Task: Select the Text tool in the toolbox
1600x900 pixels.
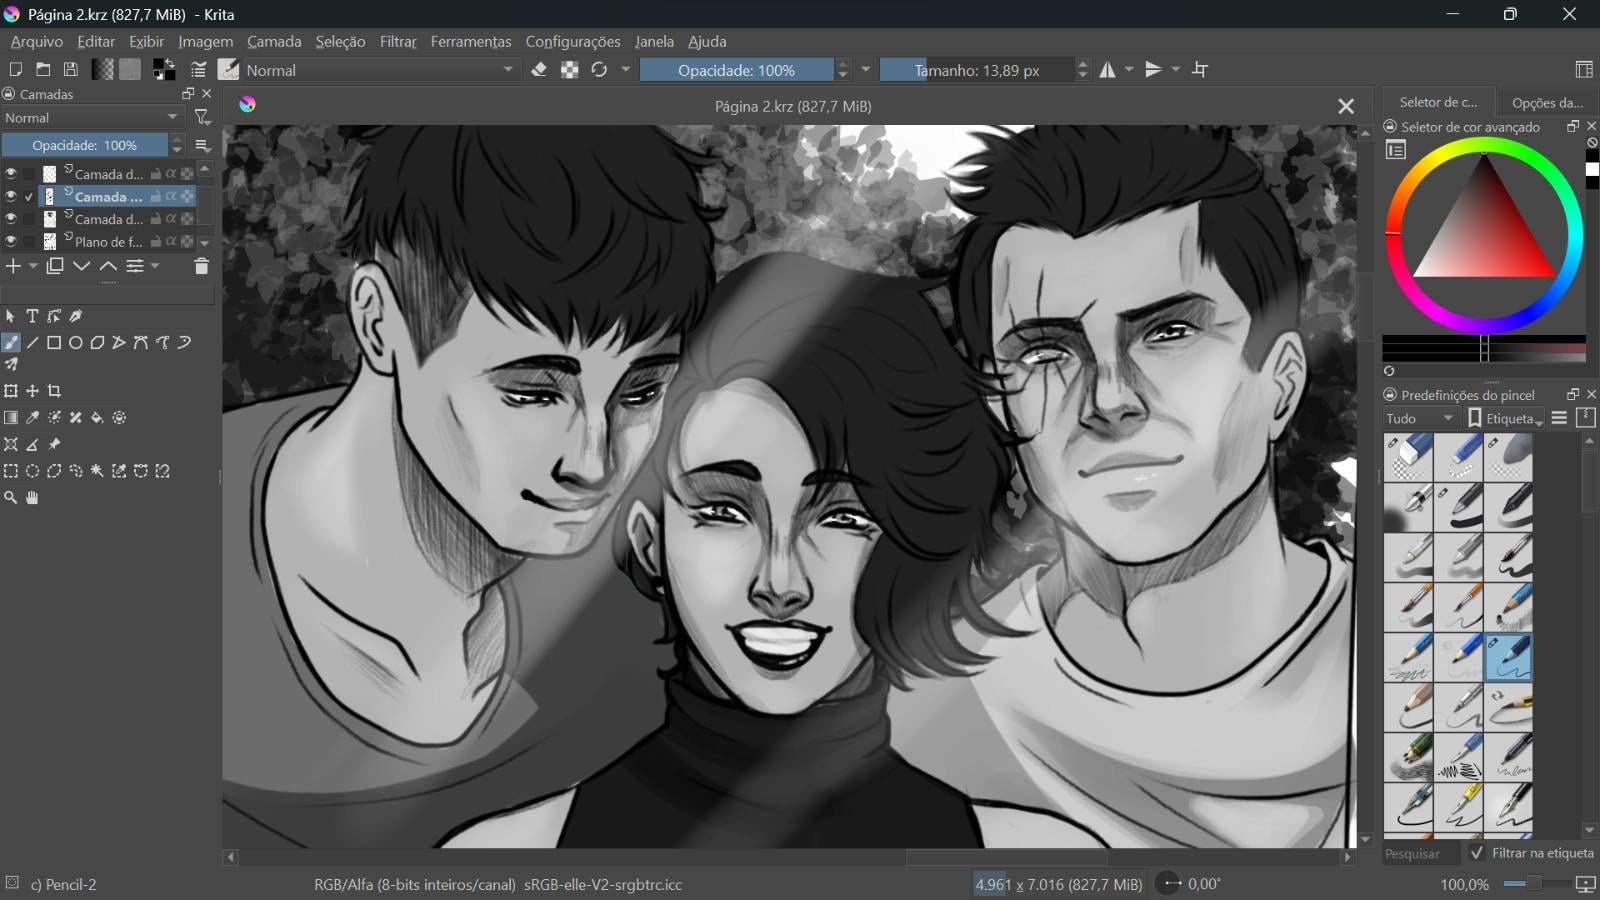Action: click(x=32, y=317)
